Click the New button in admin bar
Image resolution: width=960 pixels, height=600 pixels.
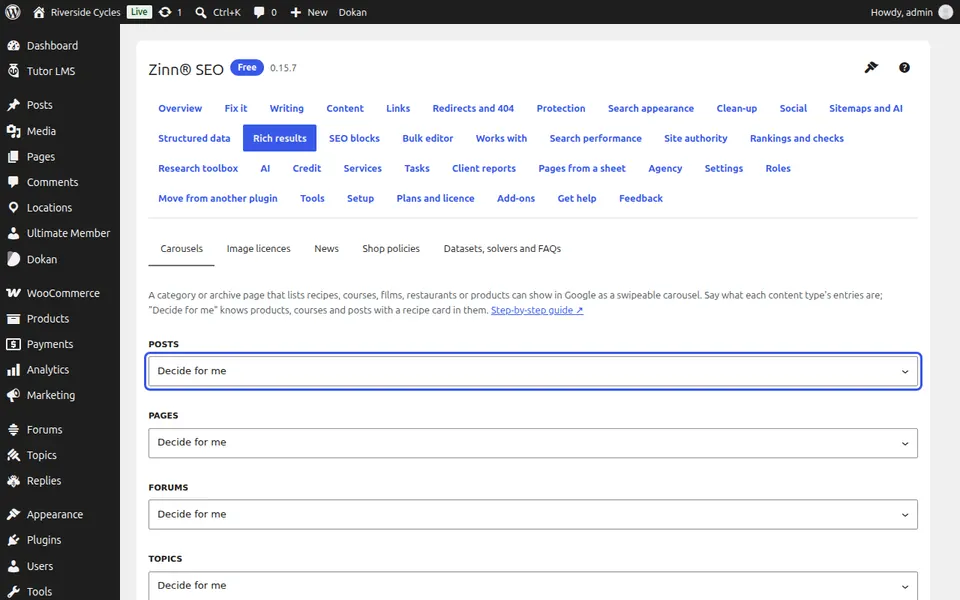309,12
